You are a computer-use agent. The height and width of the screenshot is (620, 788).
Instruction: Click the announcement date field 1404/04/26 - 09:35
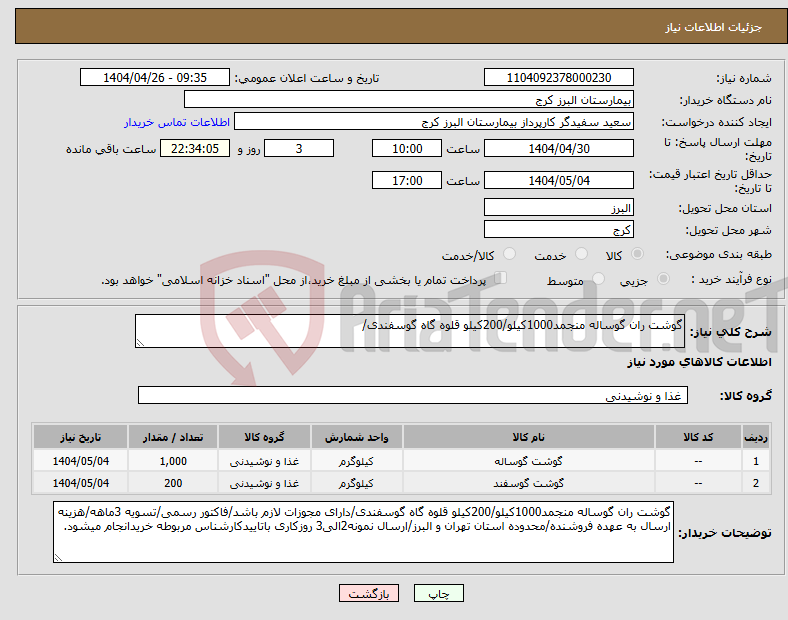tap(155, 77)
